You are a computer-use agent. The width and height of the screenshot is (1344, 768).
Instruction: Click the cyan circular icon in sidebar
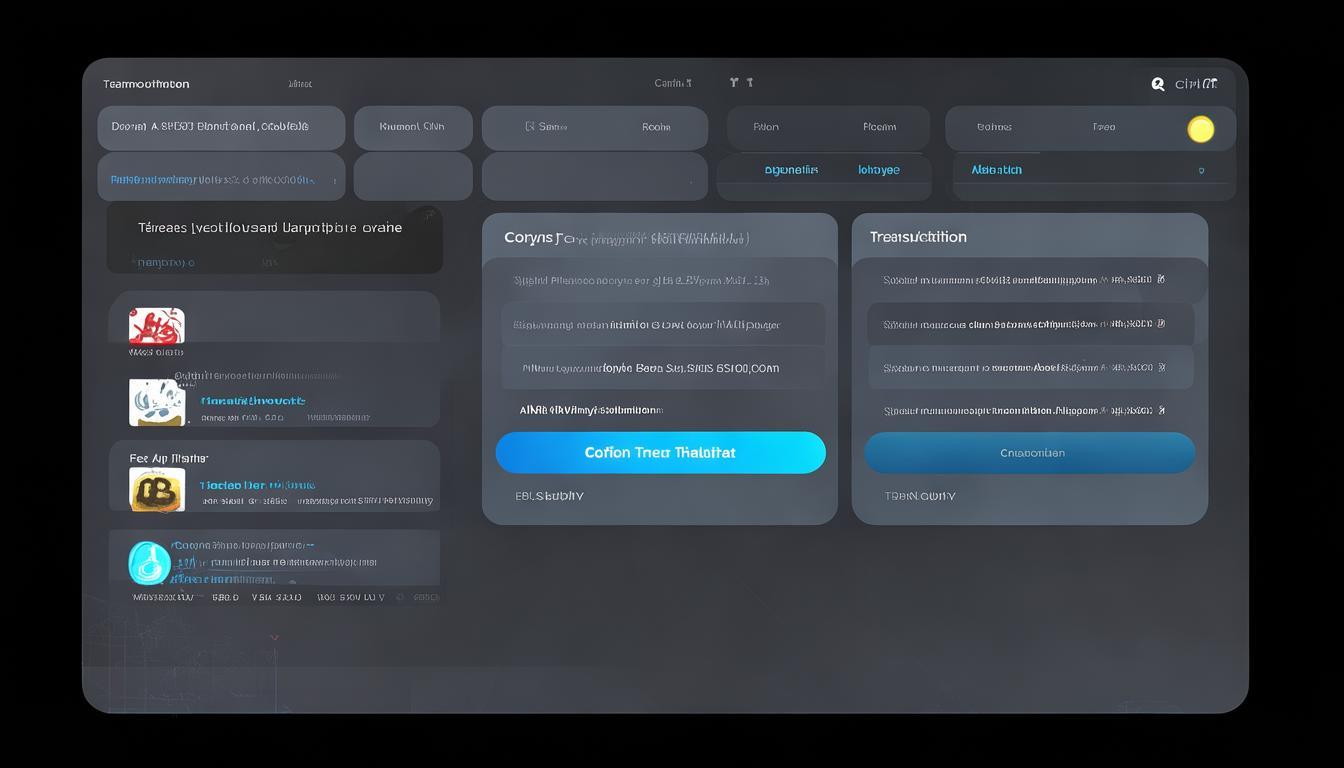pos(149,563)
